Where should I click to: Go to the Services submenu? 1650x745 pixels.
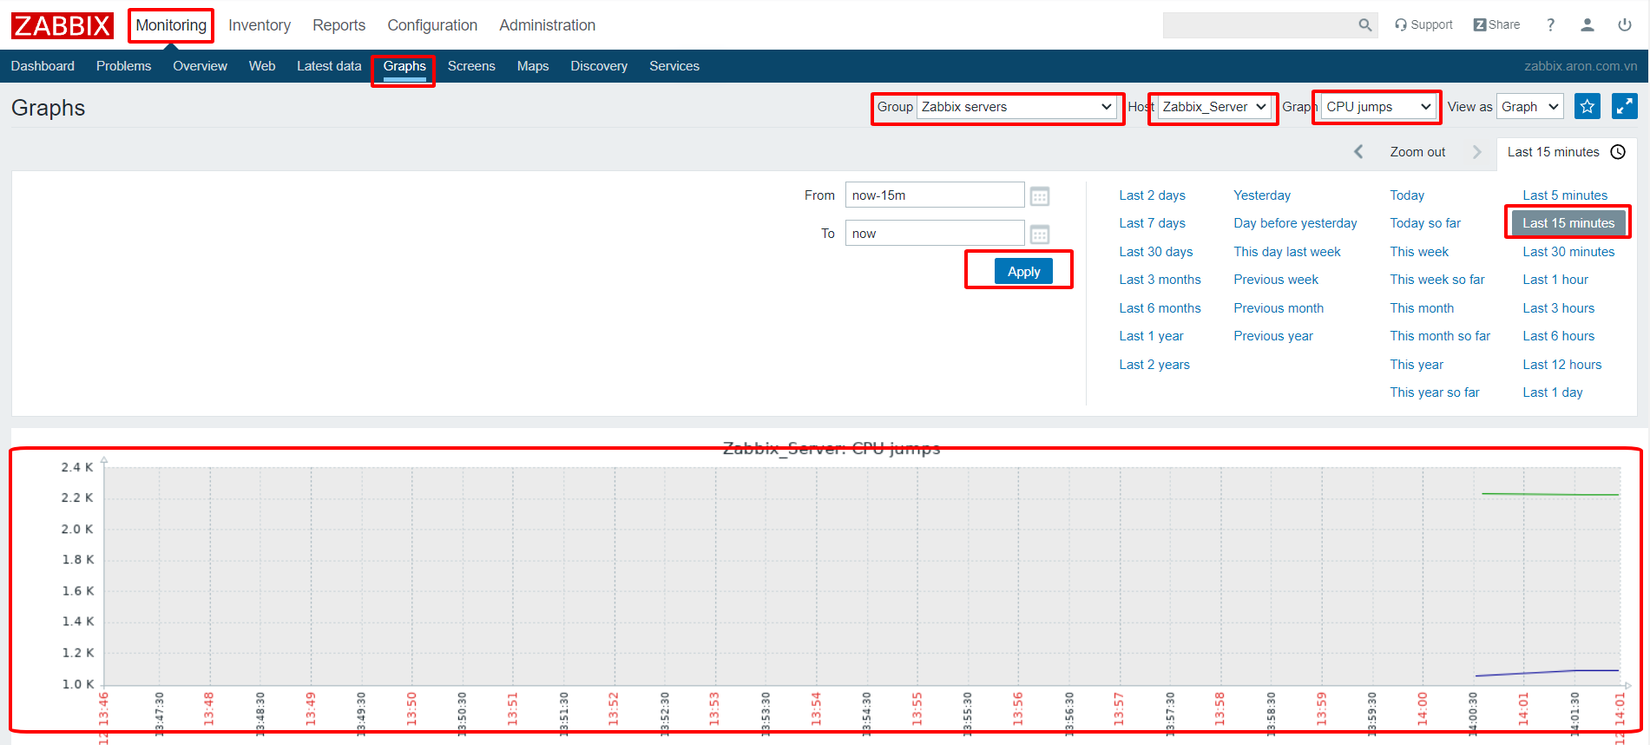[x=674, y=66]
